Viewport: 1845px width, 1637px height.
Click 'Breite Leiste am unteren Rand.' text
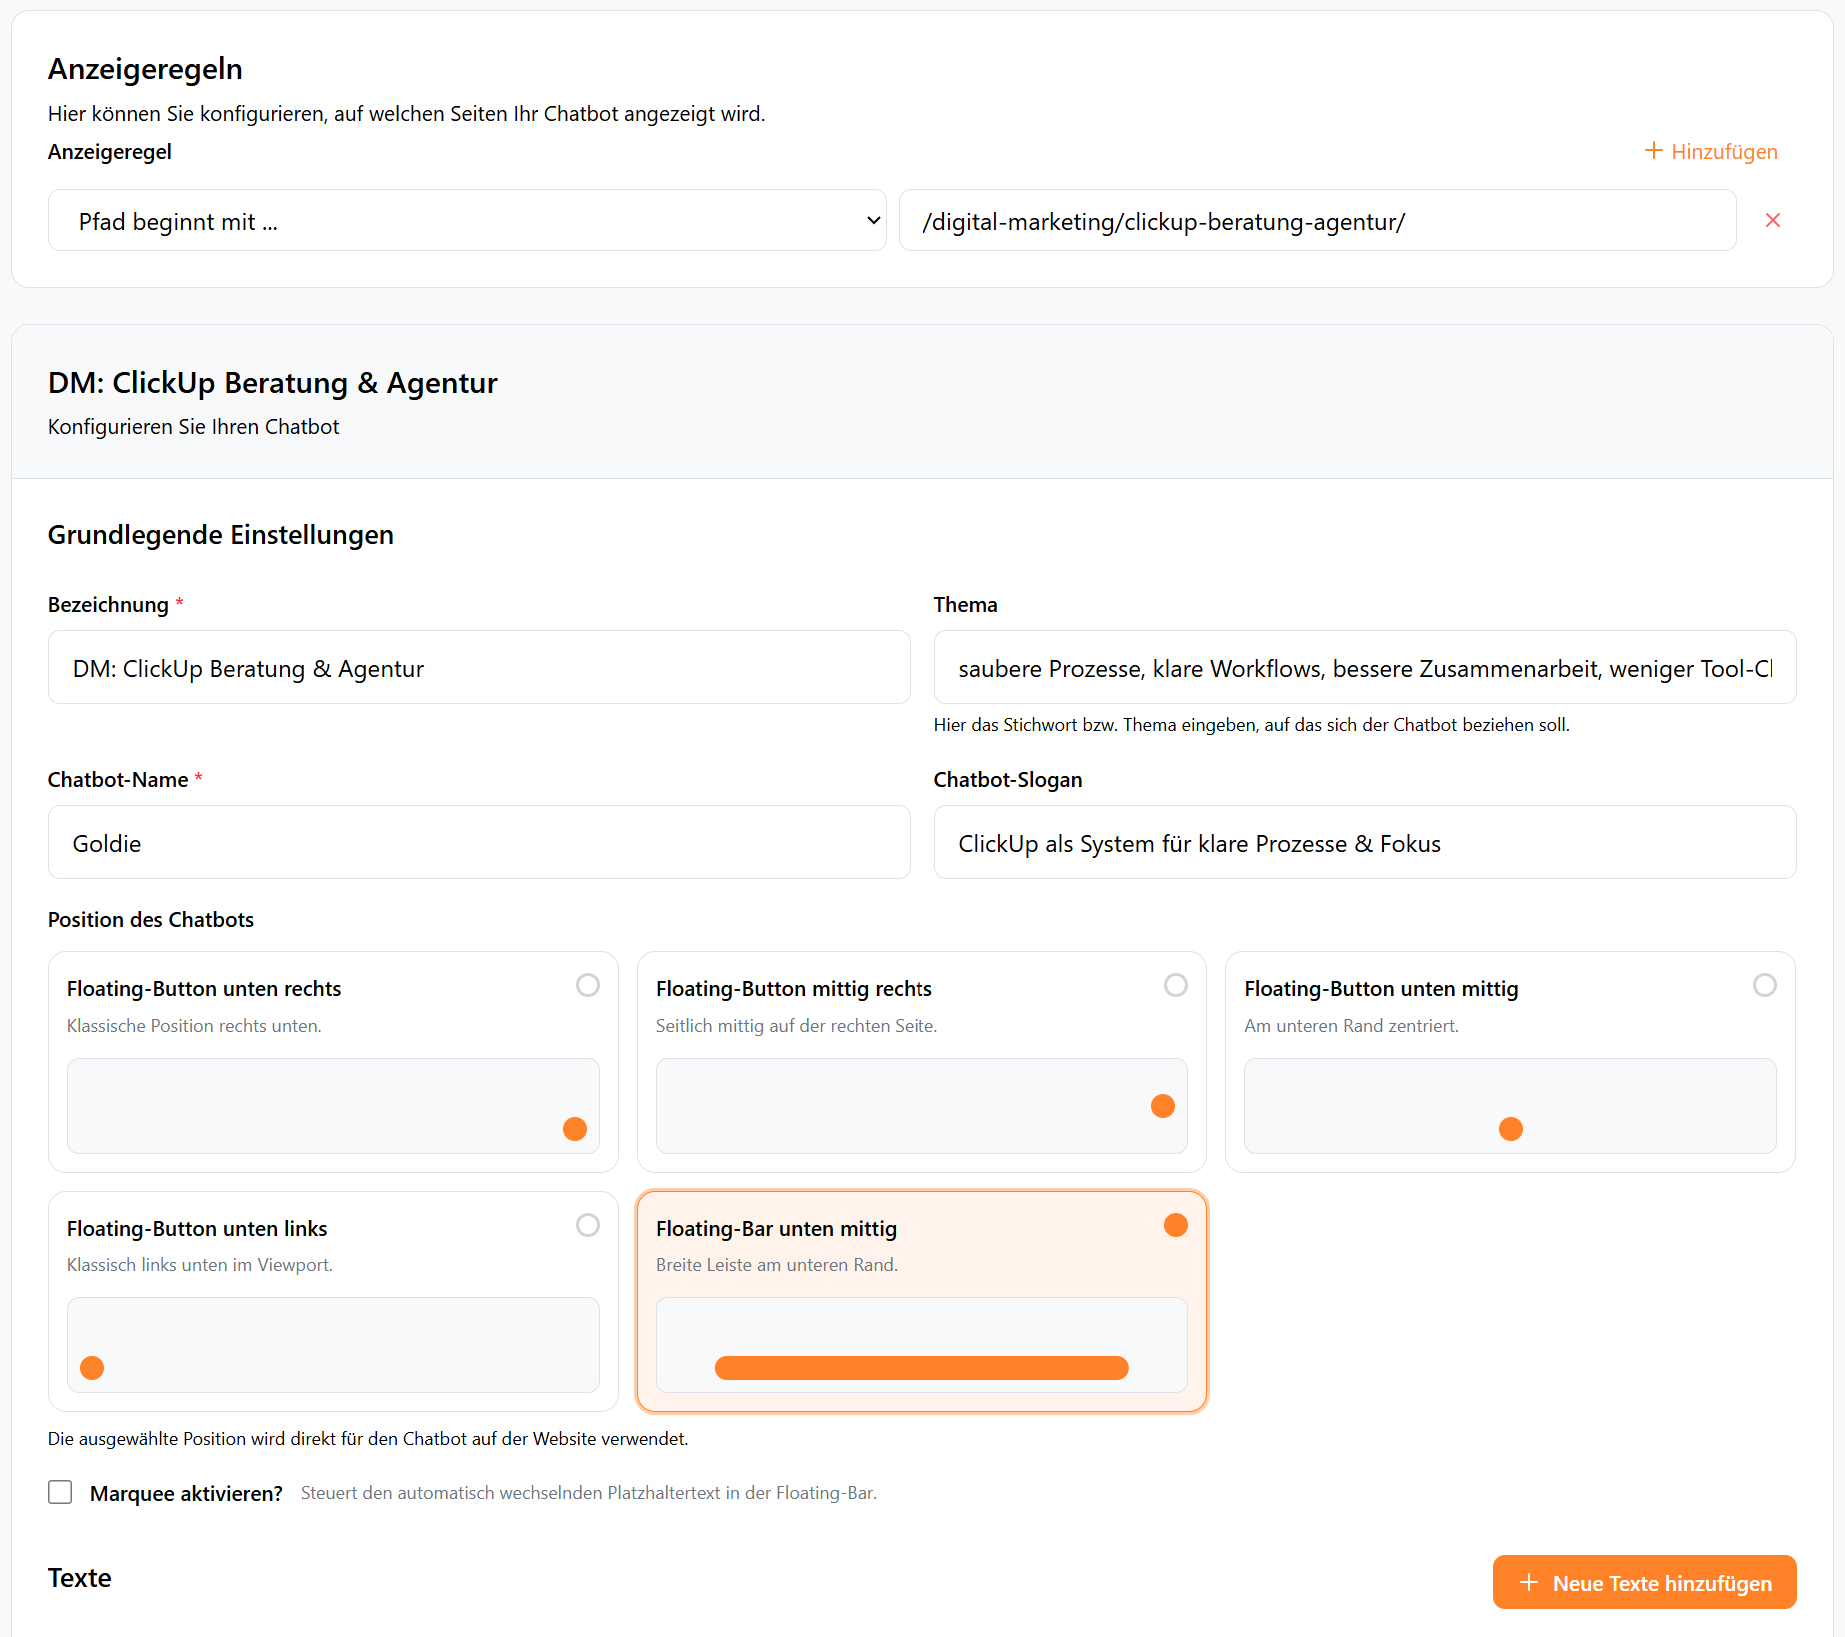[777, 1265]
